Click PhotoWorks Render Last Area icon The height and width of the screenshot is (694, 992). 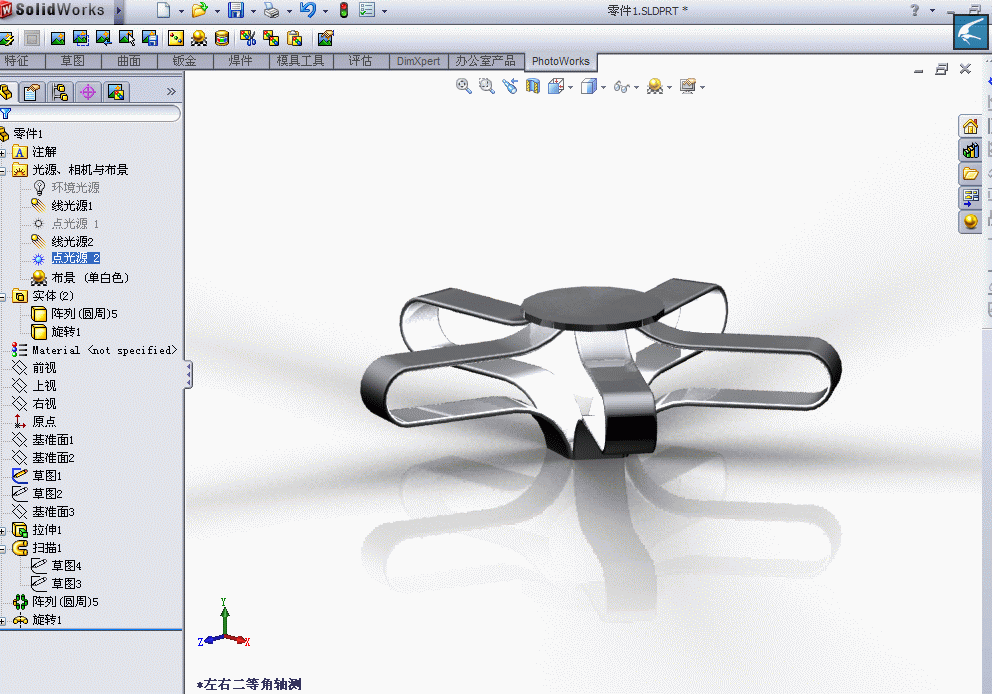point(103,39)
